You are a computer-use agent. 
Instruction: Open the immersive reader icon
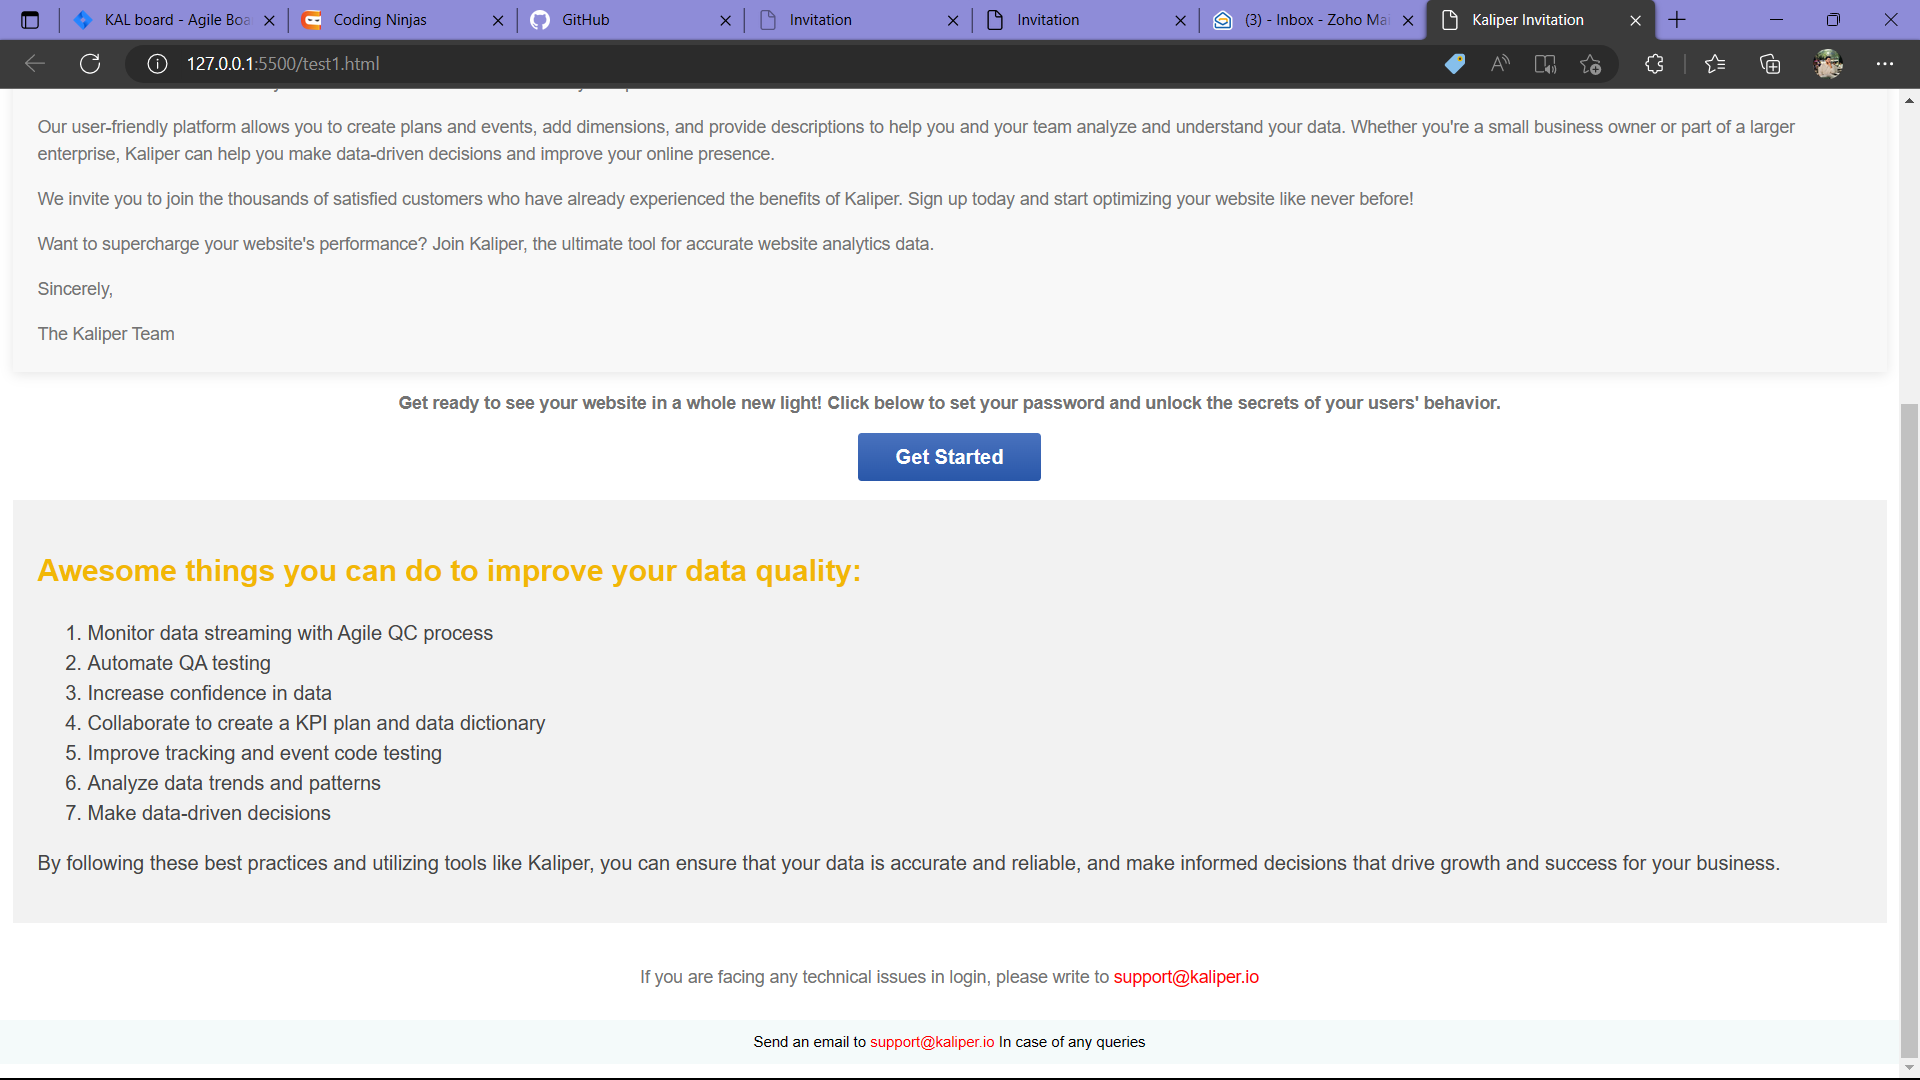pyautogui.click(x=1545, y=64)
